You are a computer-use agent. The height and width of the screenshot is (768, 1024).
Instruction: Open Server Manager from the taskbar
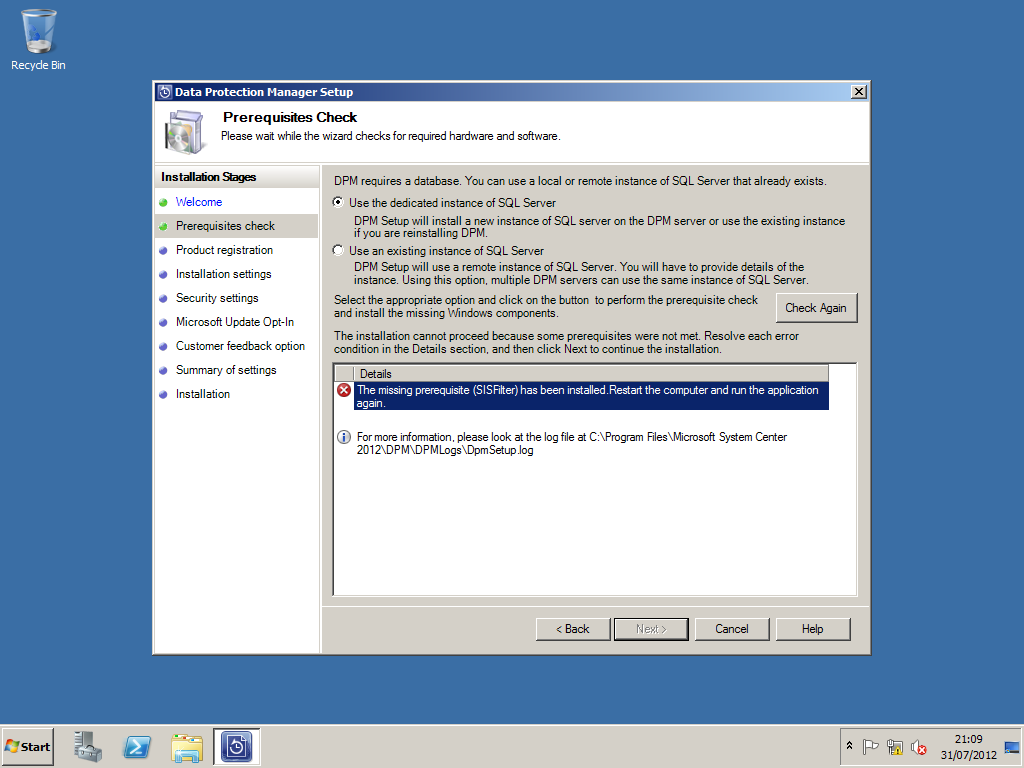click(88, 746)
